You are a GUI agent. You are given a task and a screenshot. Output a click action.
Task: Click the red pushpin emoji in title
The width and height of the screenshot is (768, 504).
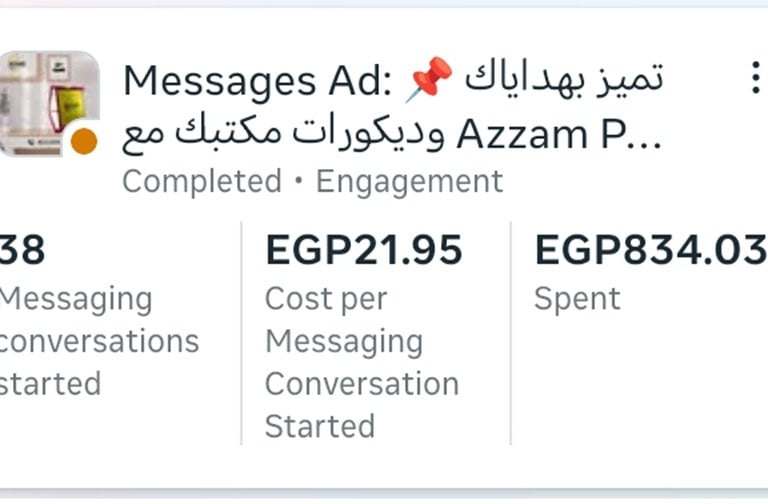pos(428,79)
